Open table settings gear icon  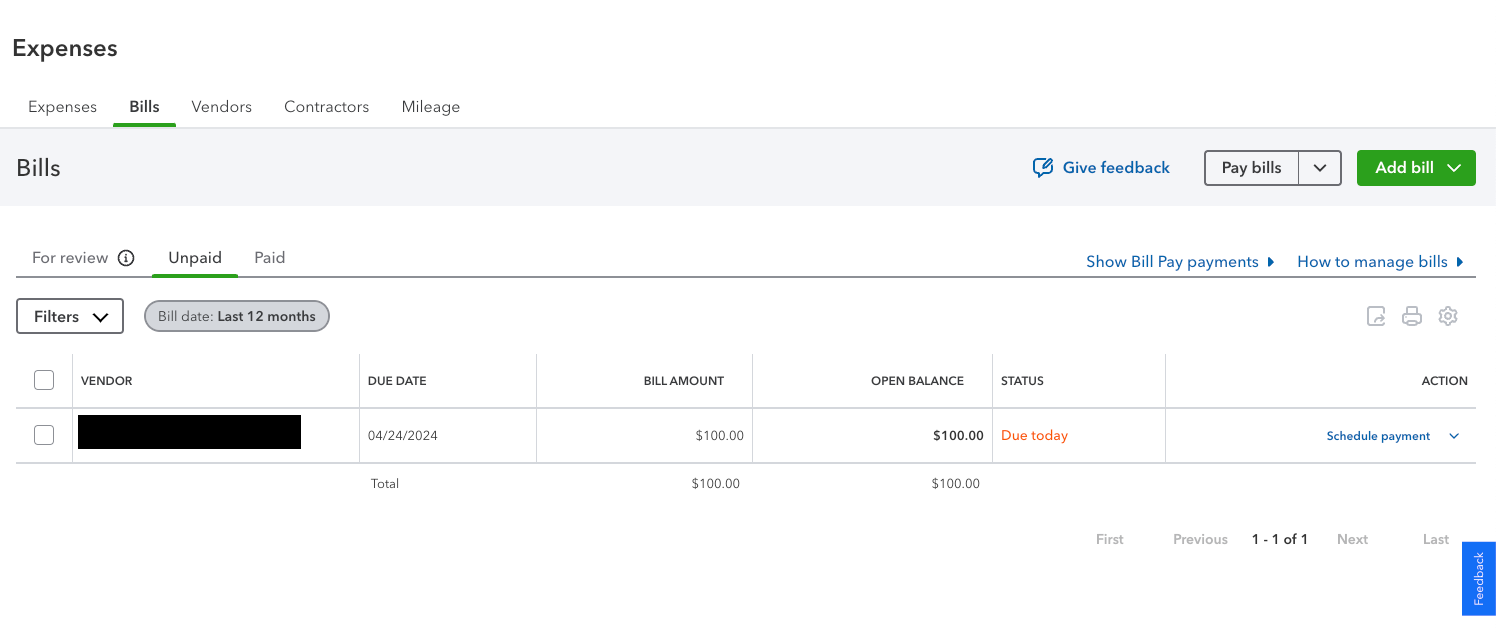point(1448,316)
